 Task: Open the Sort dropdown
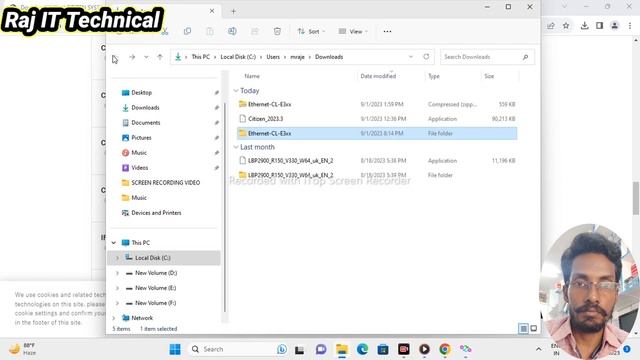(x=311, y=31)
